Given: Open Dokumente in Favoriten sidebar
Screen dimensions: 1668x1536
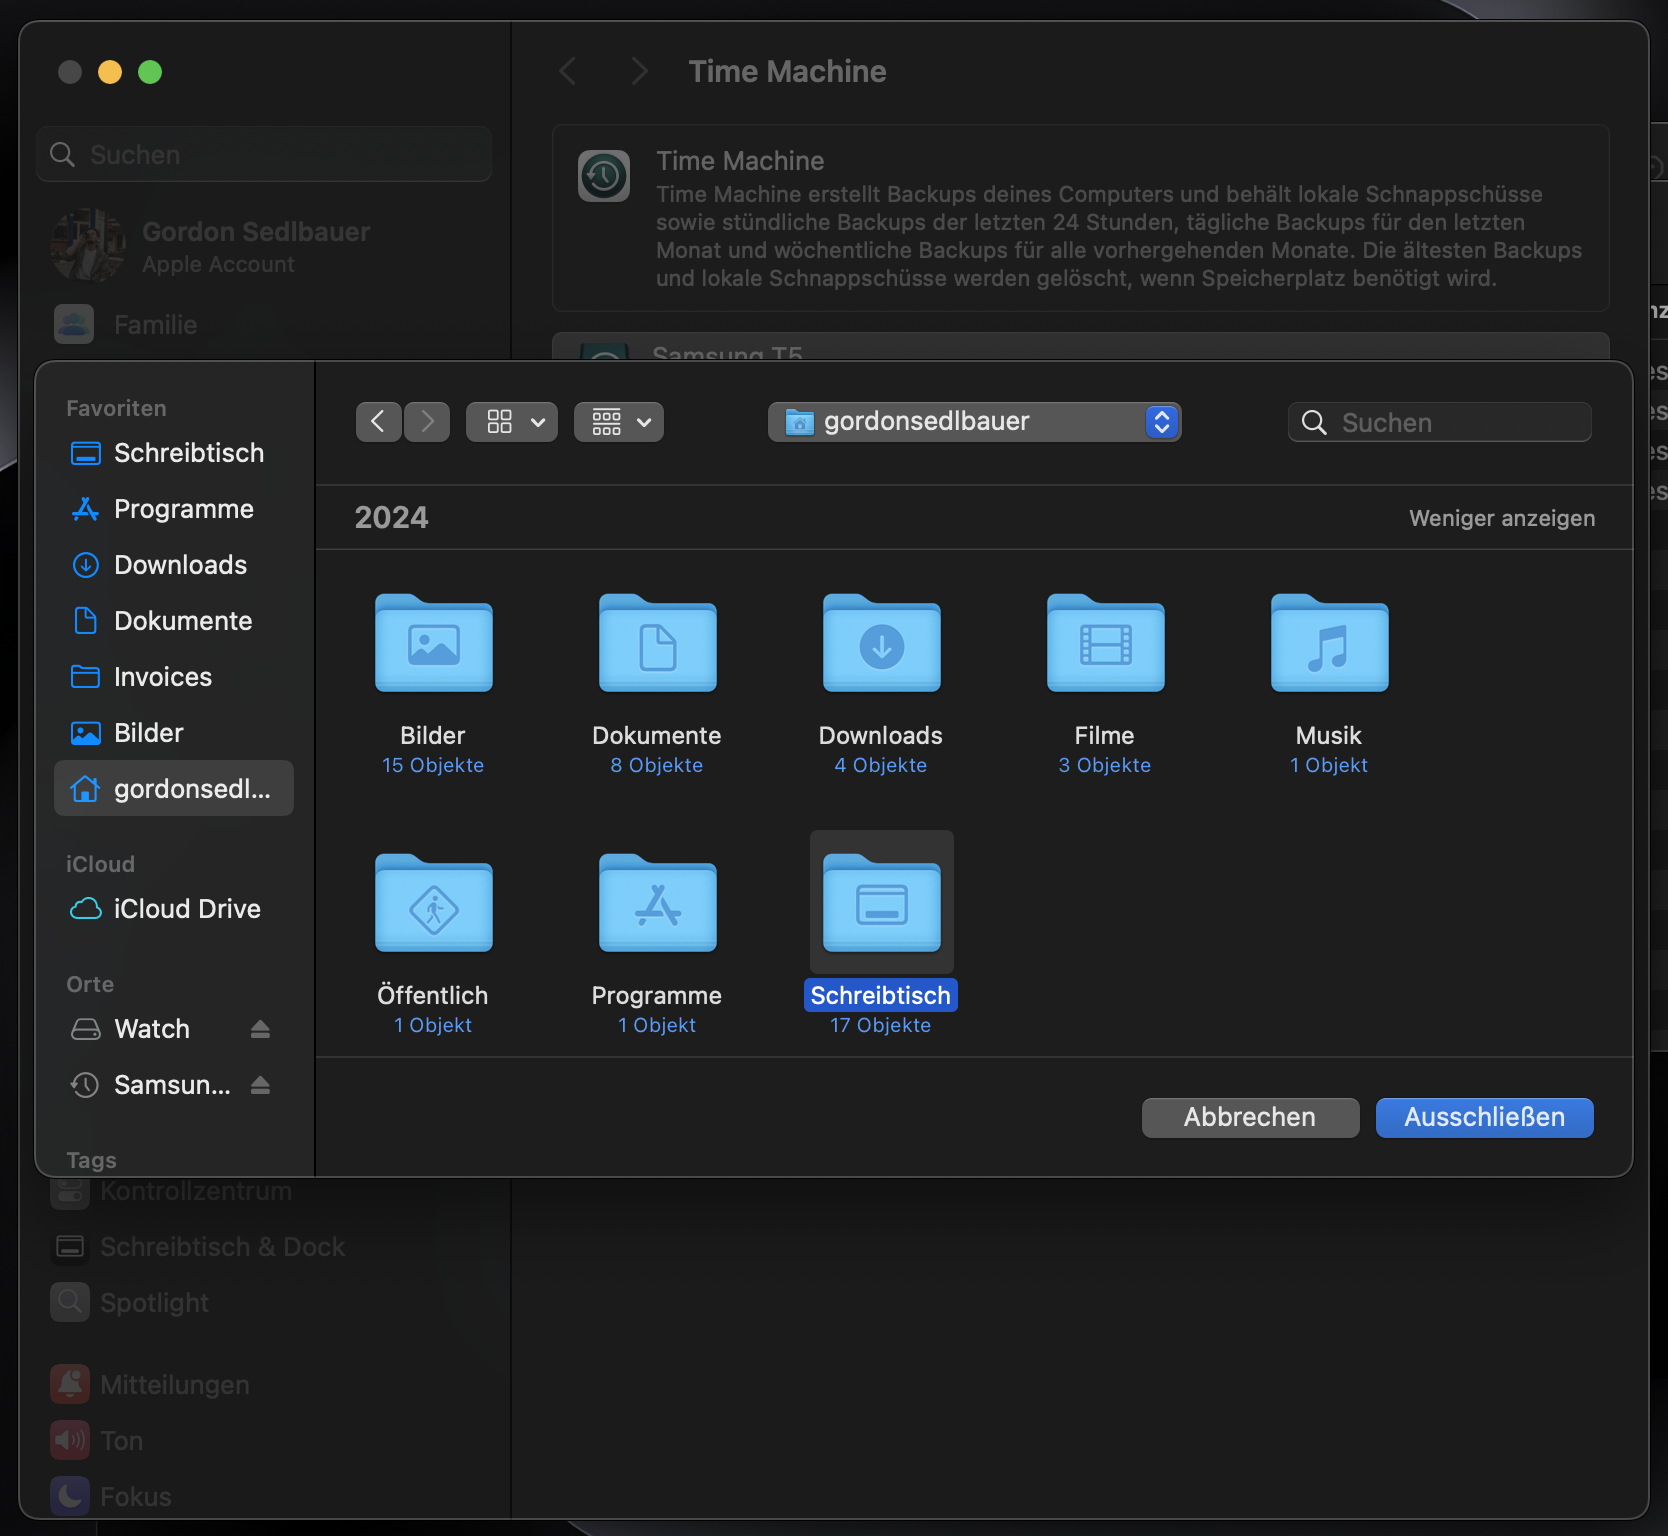Looking at the screenshot, I should (174, 621).
